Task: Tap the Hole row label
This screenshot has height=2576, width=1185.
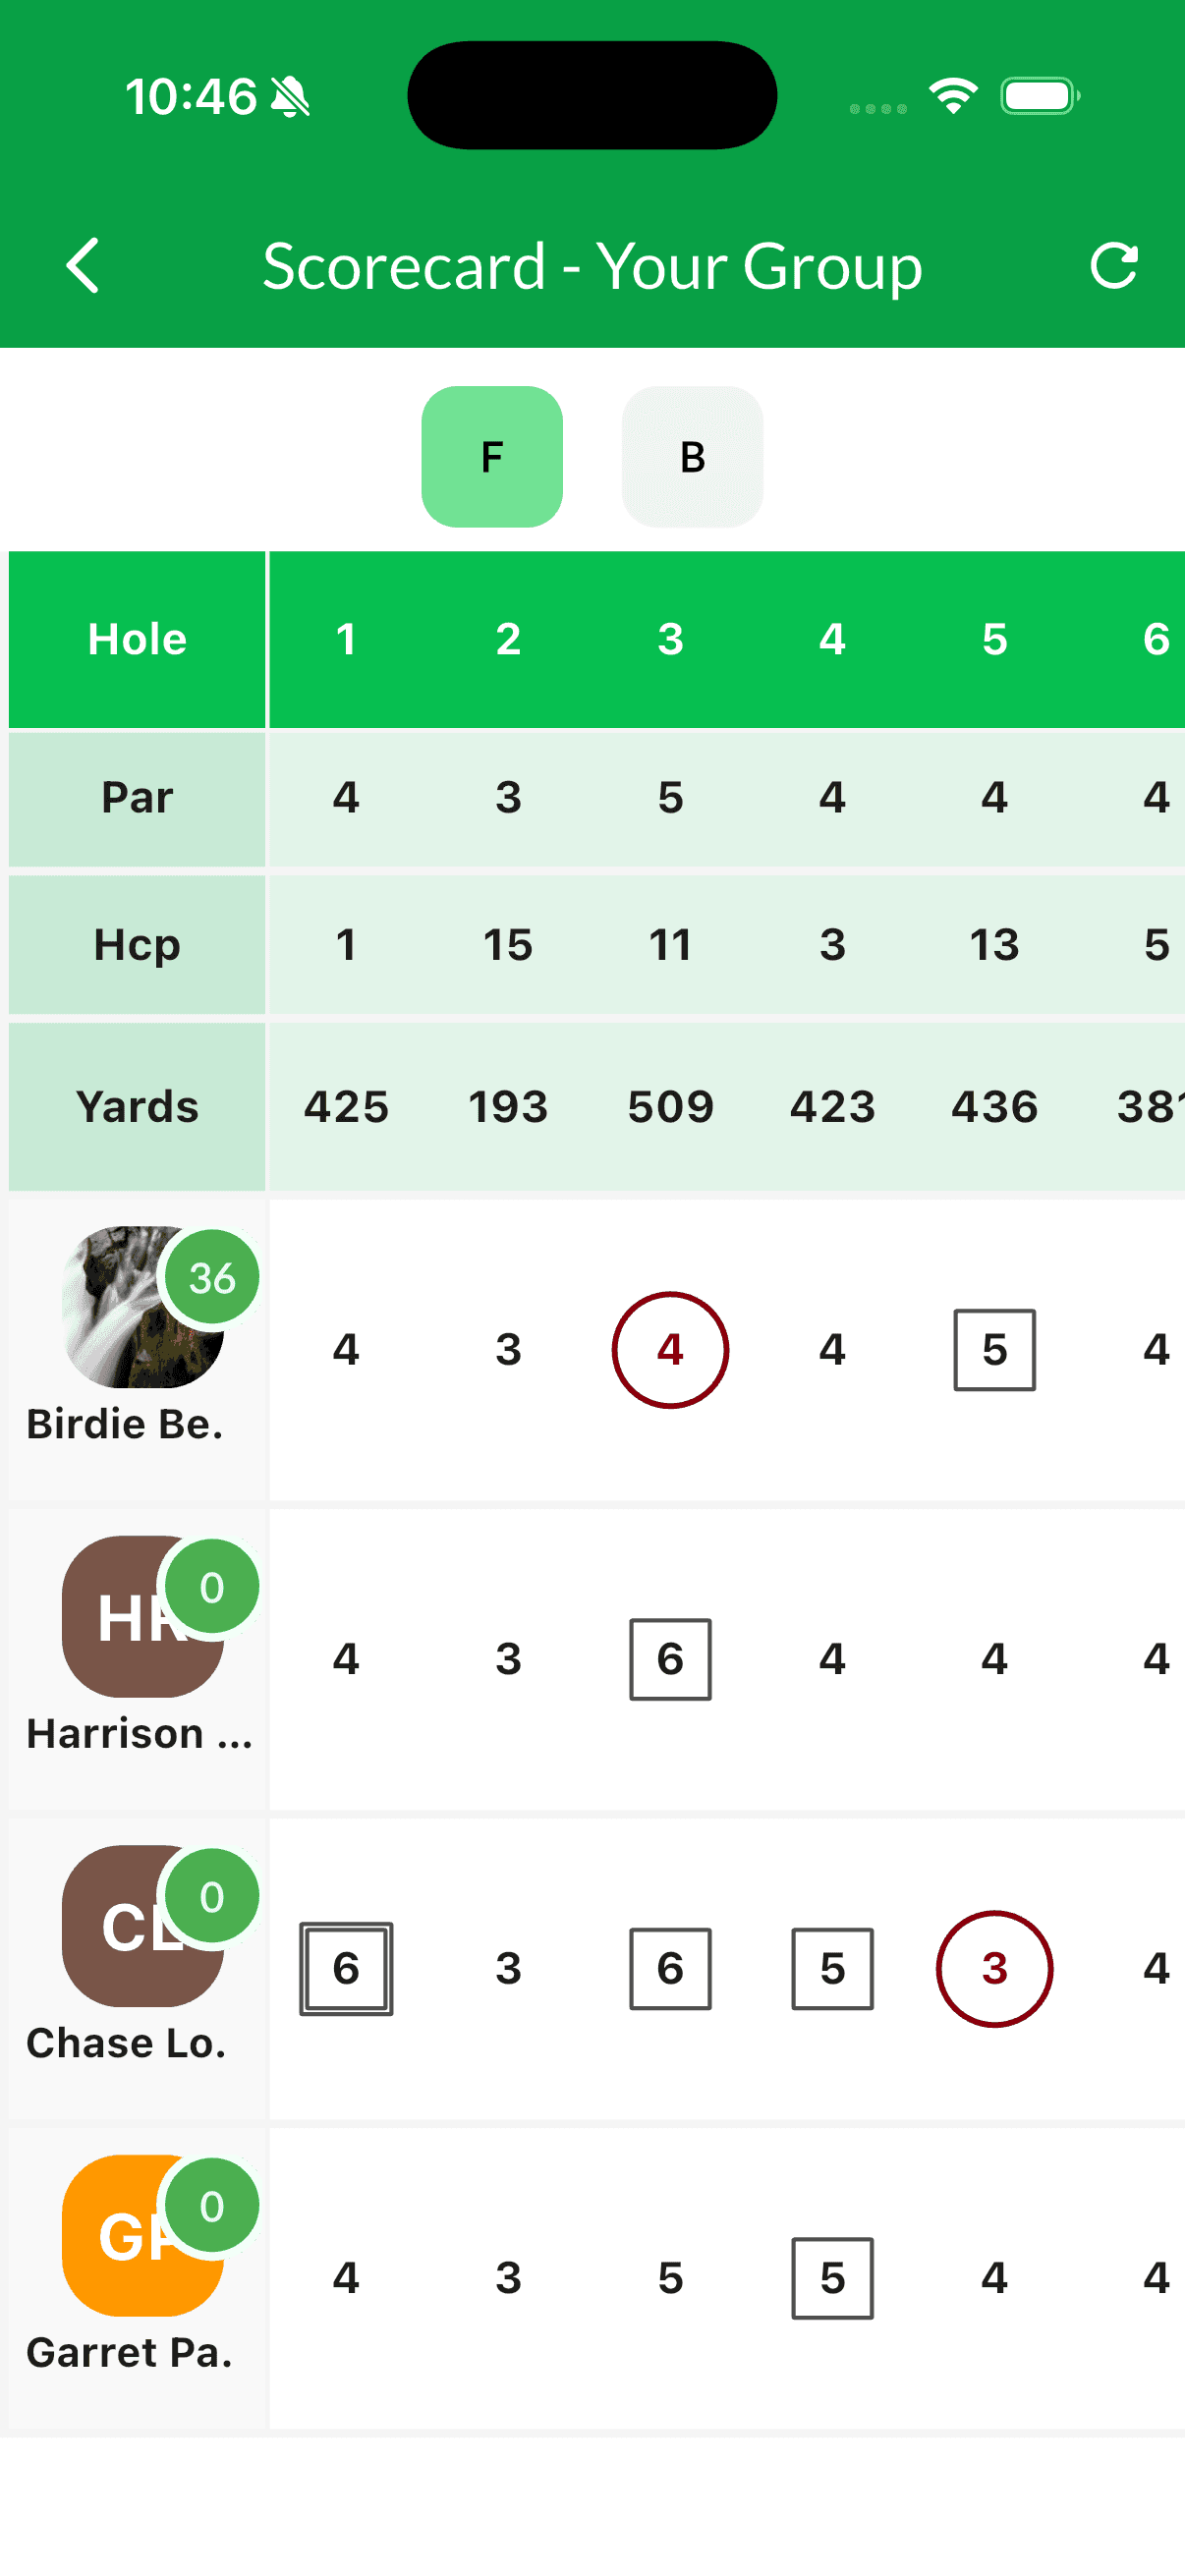Action: coord(137,639)
